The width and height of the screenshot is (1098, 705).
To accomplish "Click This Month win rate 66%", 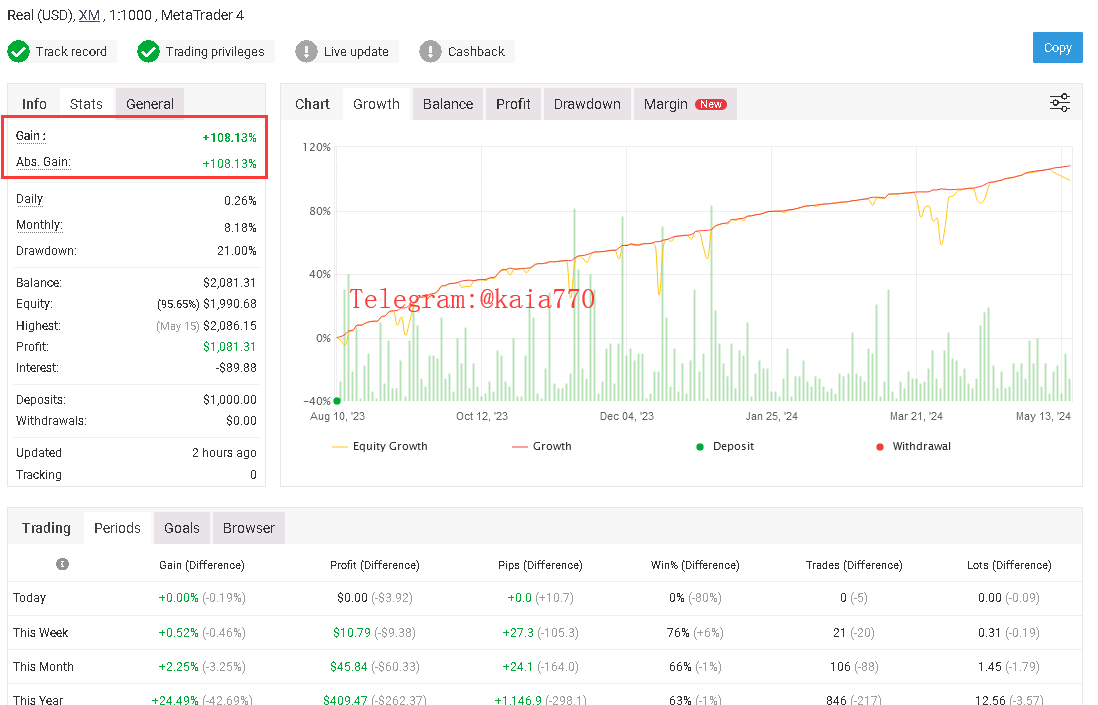I will coord(680,666).
